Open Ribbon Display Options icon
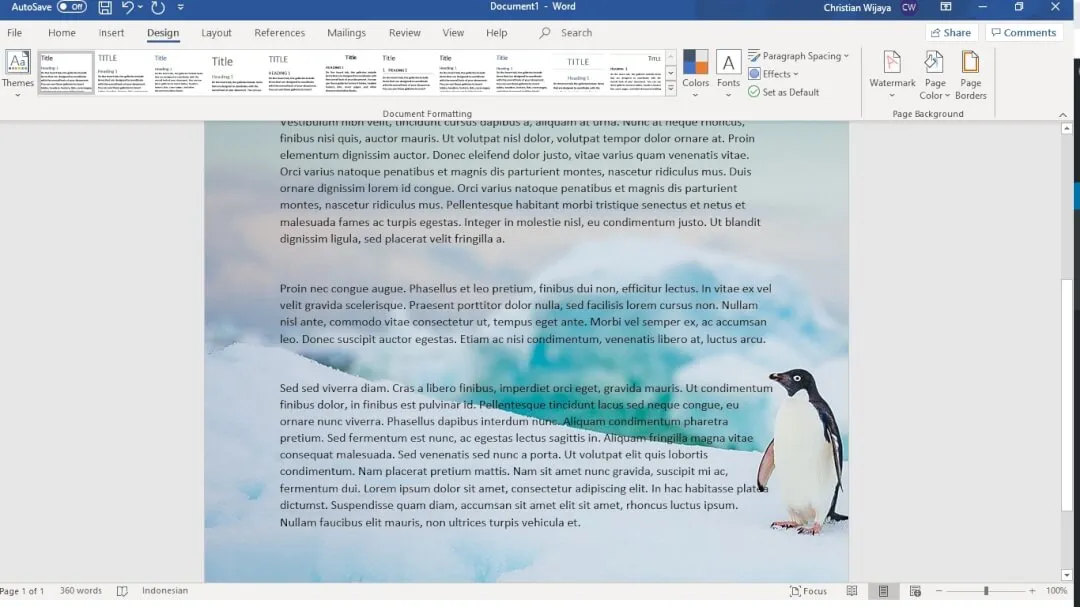The width and height of the screenshot is (1080, 607). pyautogui.click(x=946, y=7)
